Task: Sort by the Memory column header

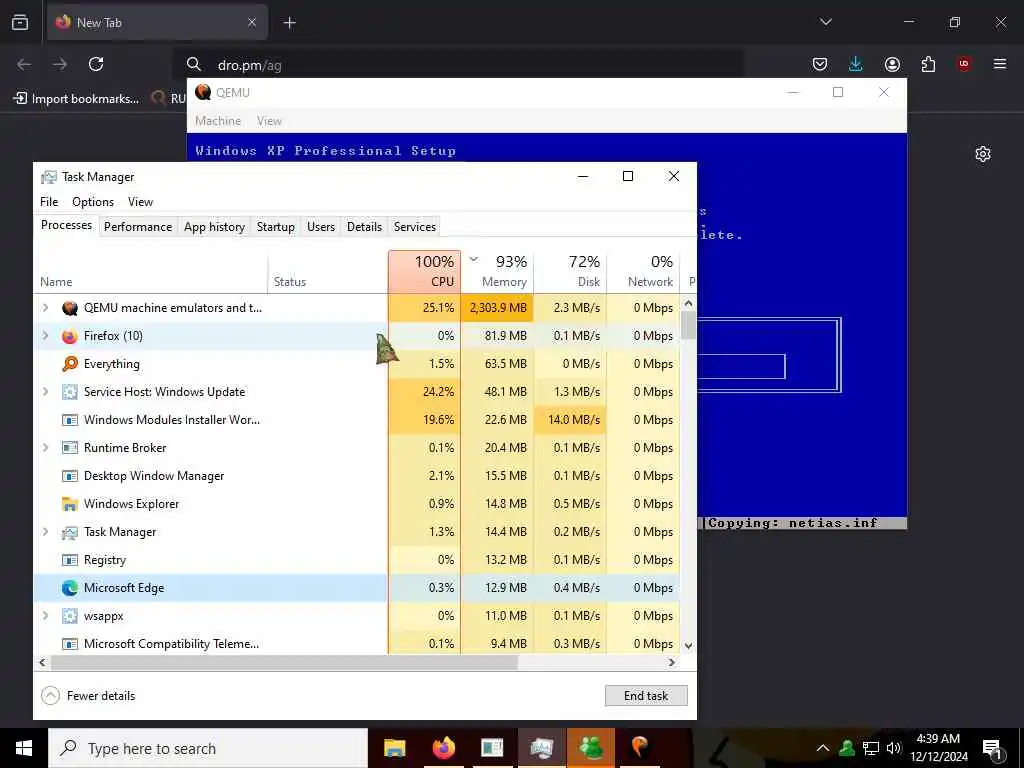Action: point(498,271)
